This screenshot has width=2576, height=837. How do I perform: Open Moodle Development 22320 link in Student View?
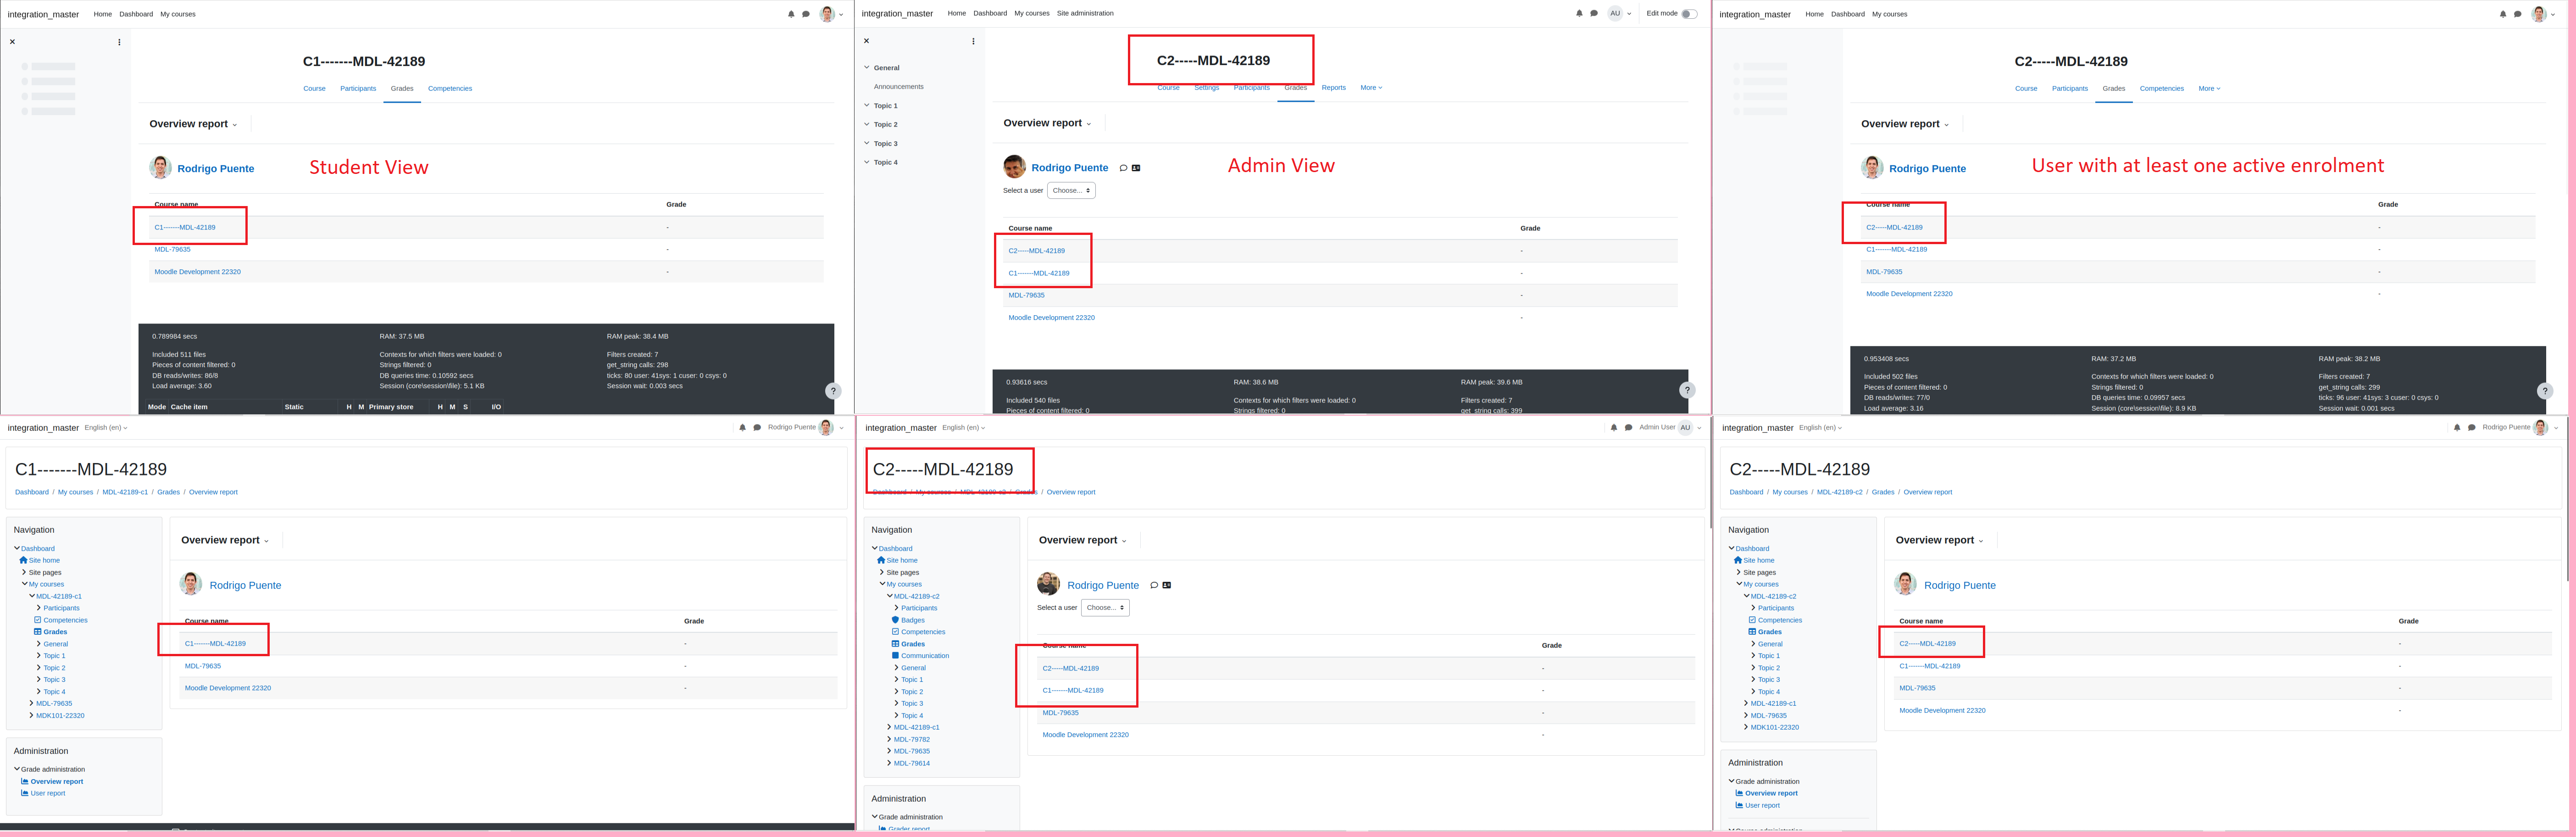(x=197, y=272)
